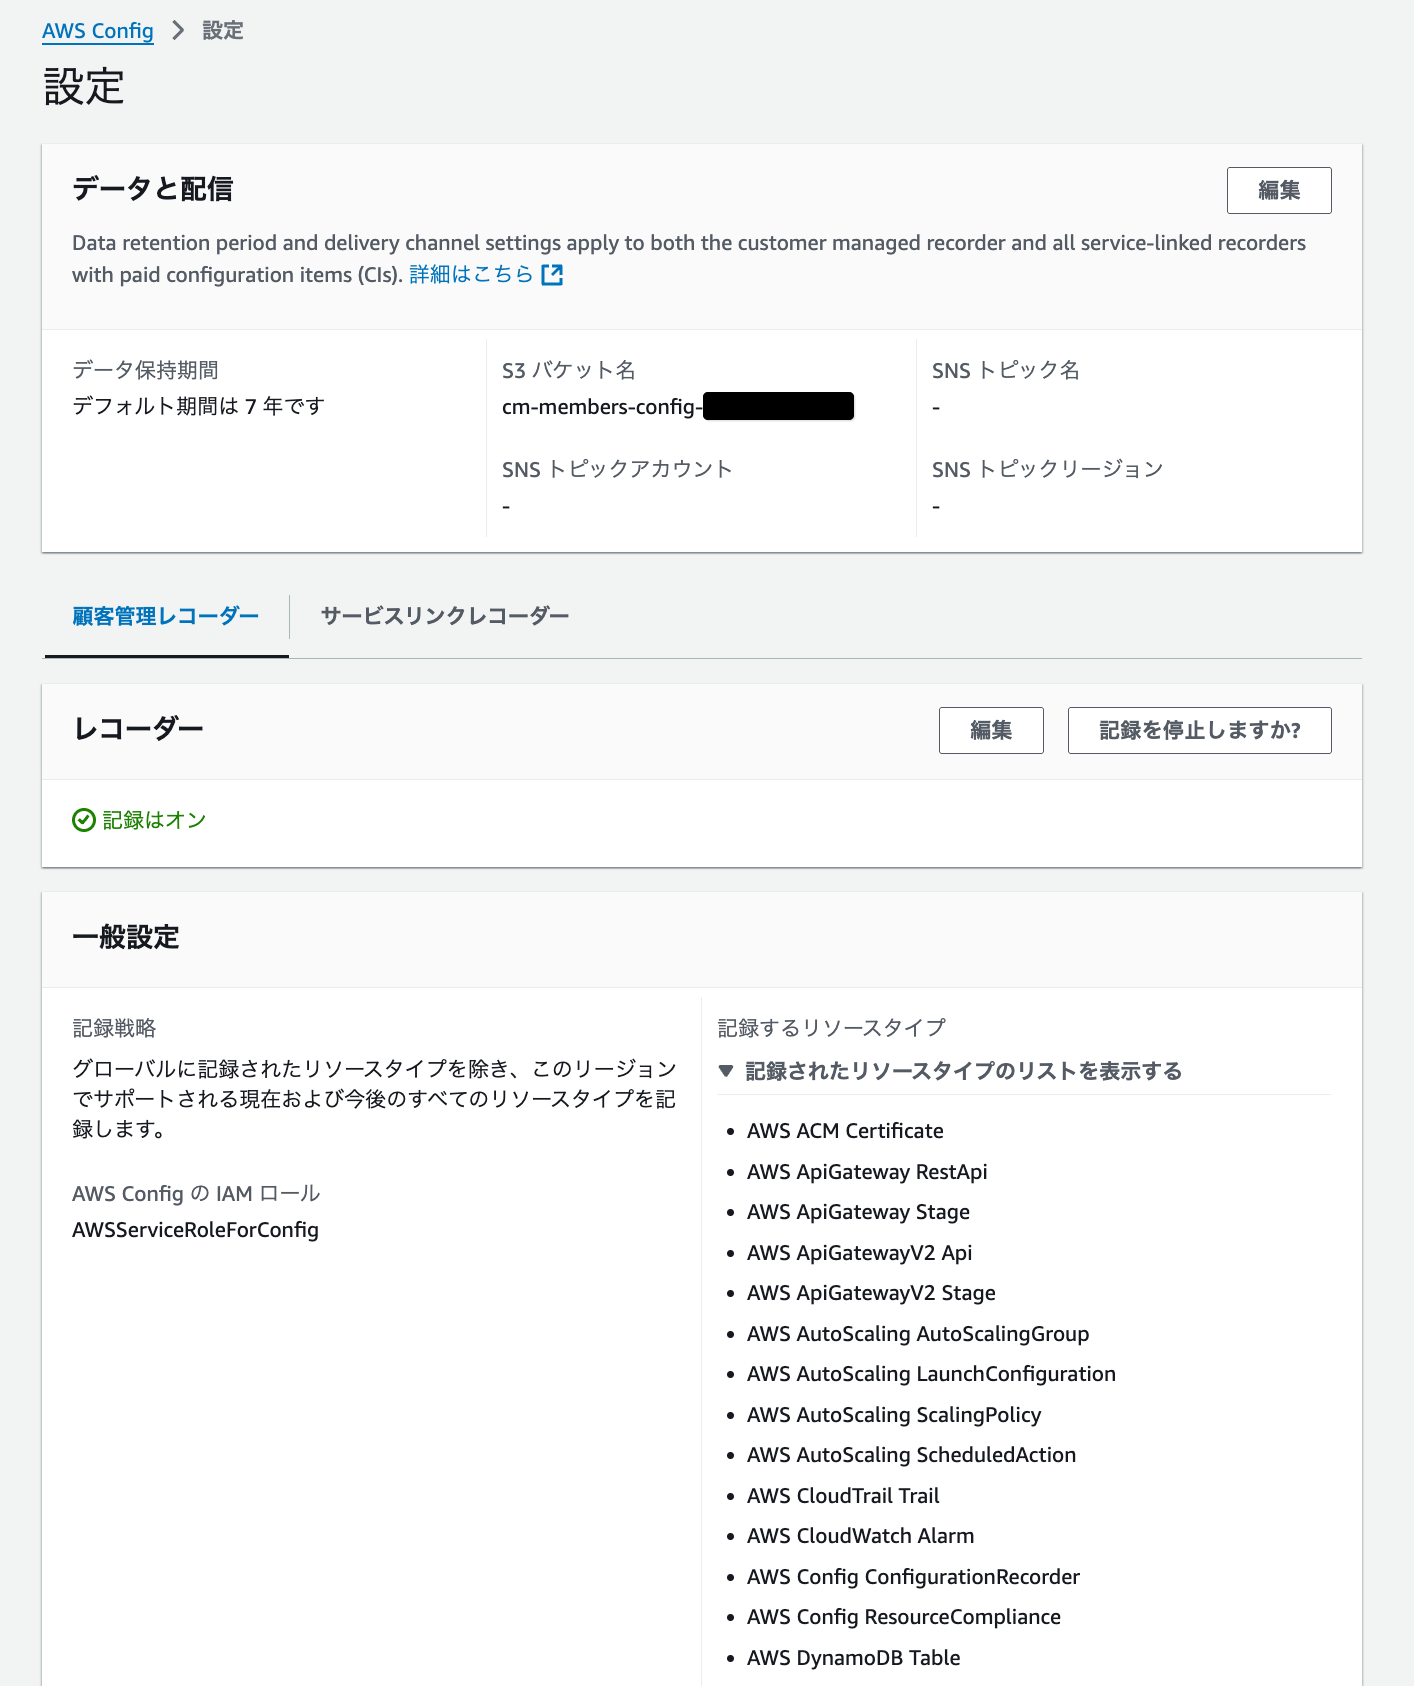This screenshot has height=1686, width=1414.
Task: Click the 編集 button in レコーダー section
Action: click(x=991, y=730)
